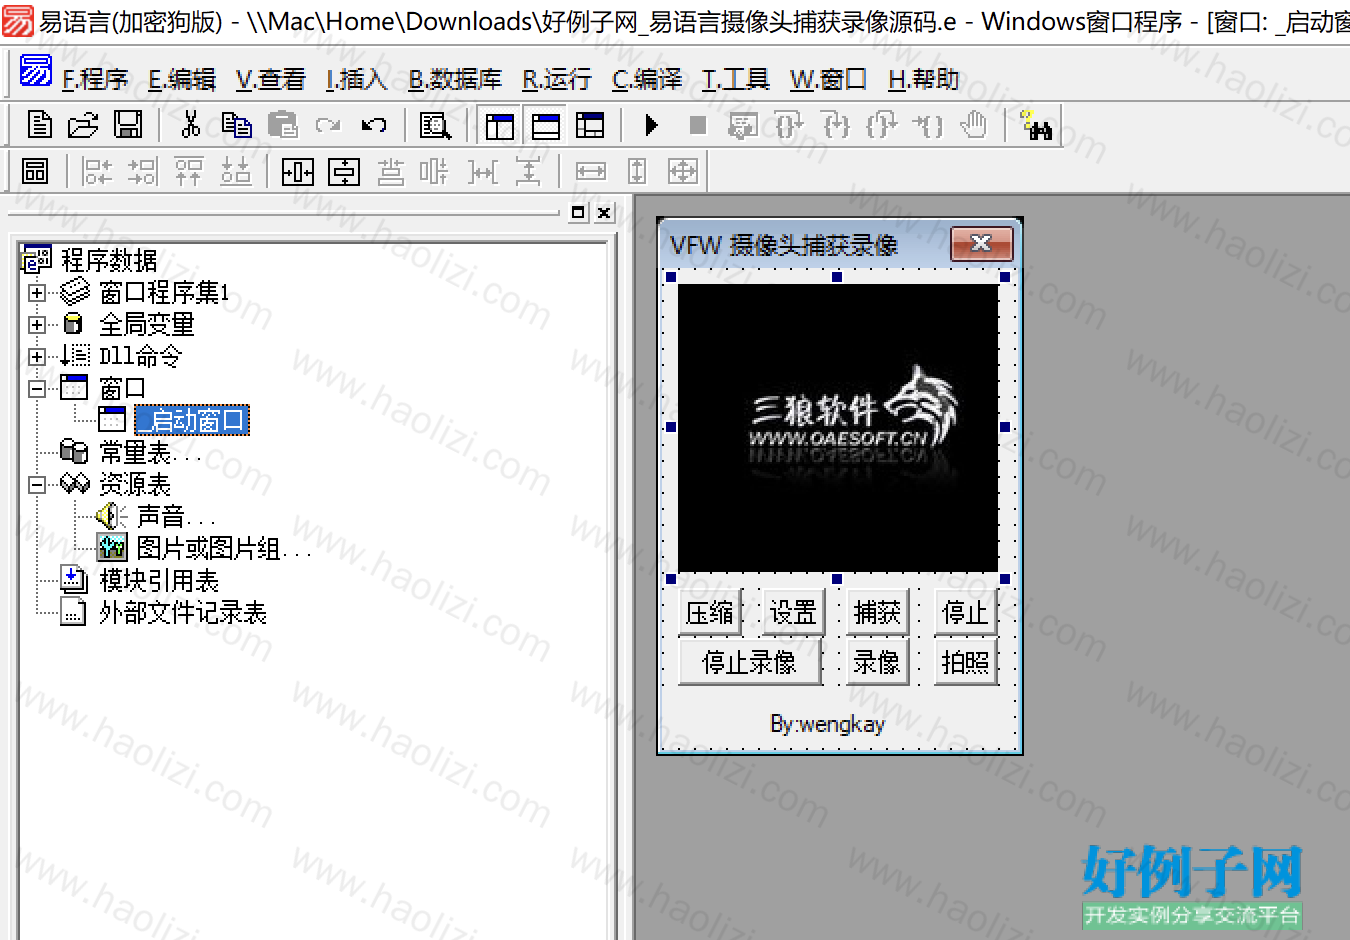Open the H.帮助 menu
The height and width of the screenshot is (940, 1350).
(x=924, y=79)
